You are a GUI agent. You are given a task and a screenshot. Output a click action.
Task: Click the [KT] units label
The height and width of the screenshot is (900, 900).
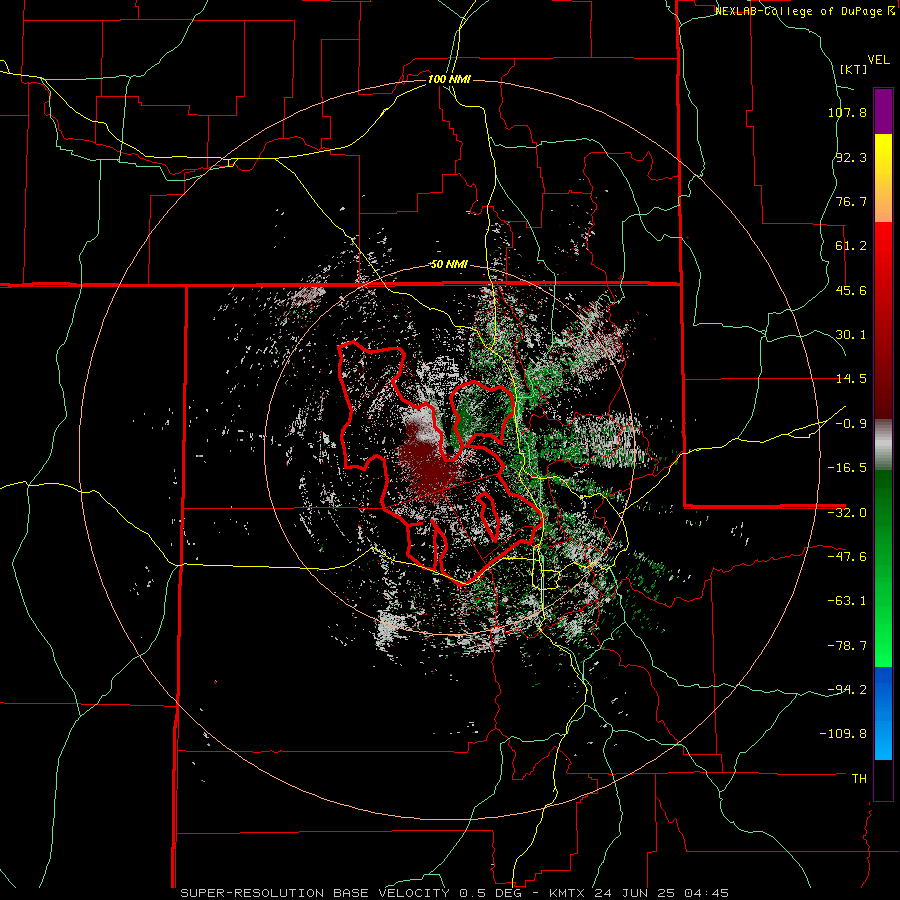coord(853,69)
